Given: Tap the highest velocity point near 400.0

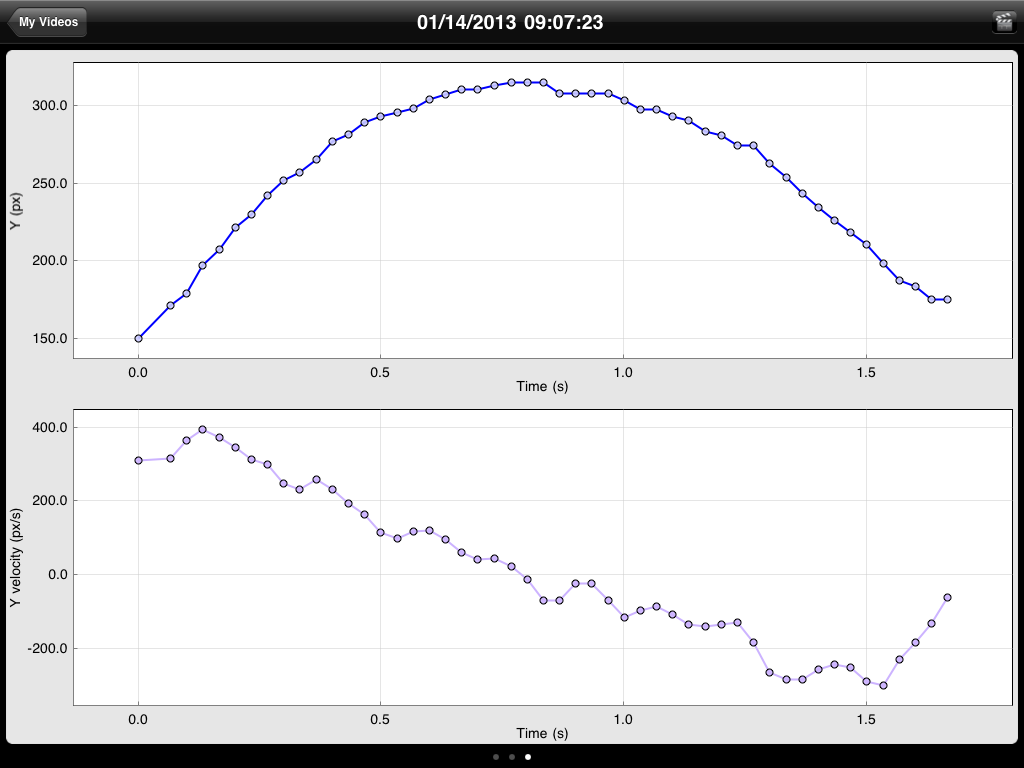Looking at the screenshot, I should pyautogui.click(x=202, y=430).
